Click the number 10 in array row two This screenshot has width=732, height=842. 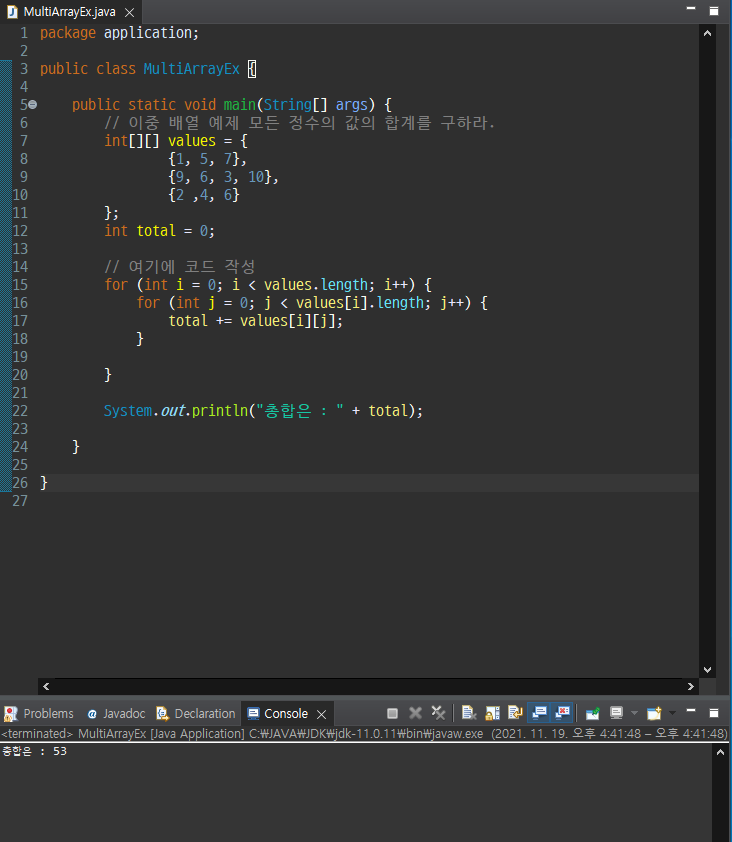click(256, 177)
